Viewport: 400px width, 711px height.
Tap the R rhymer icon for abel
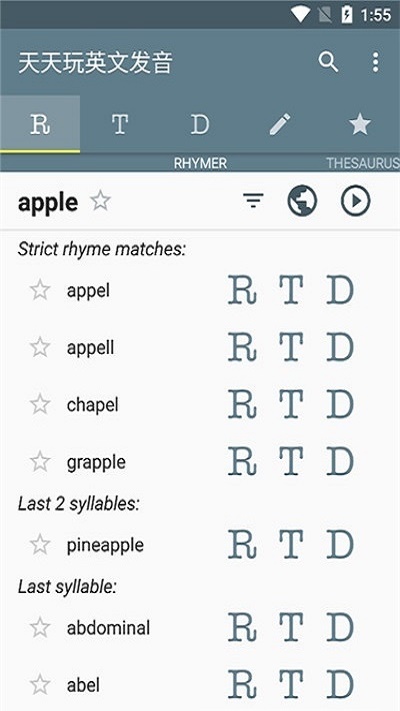(242, 685)
